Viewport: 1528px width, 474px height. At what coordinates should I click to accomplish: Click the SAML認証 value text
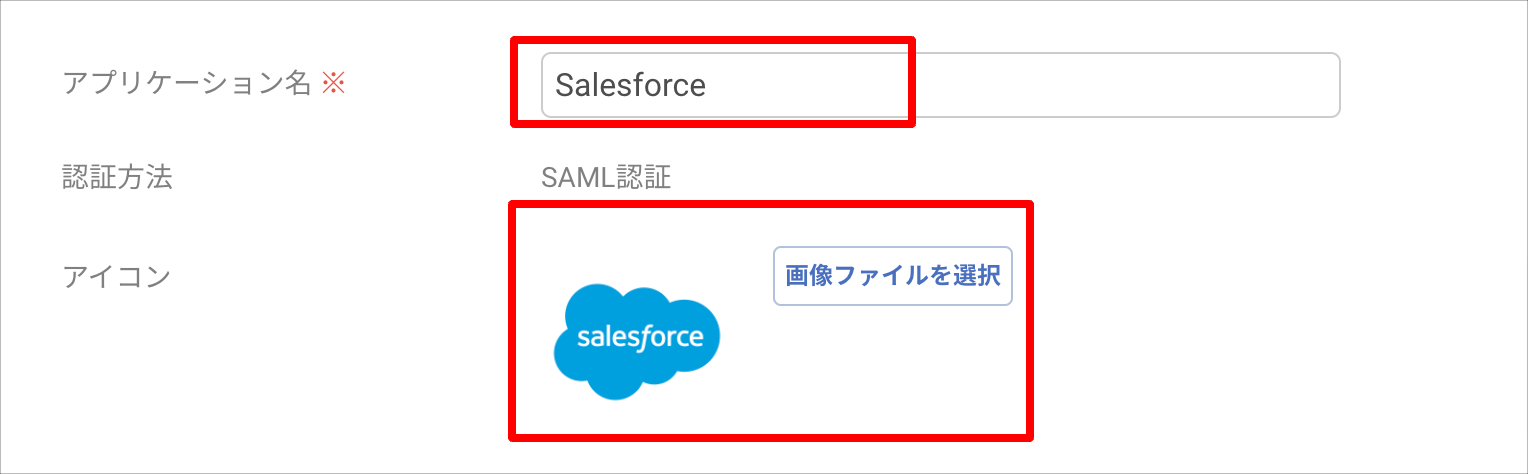point(606,178)
